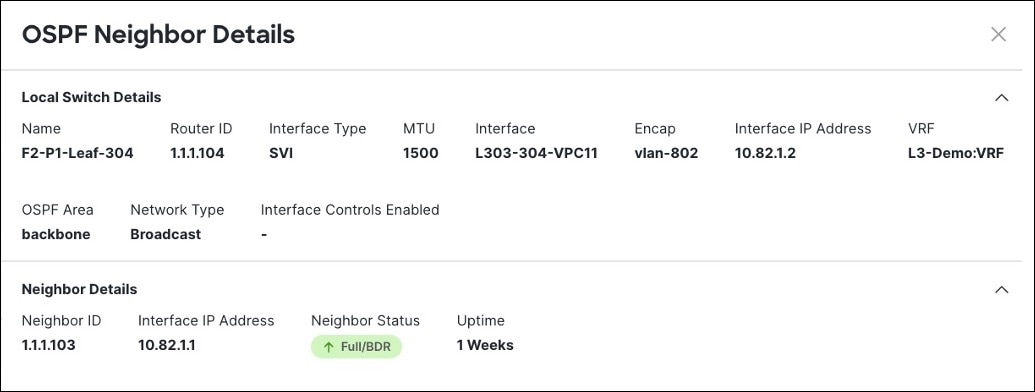Collapse the Local Switch Details section
The image size is (1035, 392).
coord(1001,98)
